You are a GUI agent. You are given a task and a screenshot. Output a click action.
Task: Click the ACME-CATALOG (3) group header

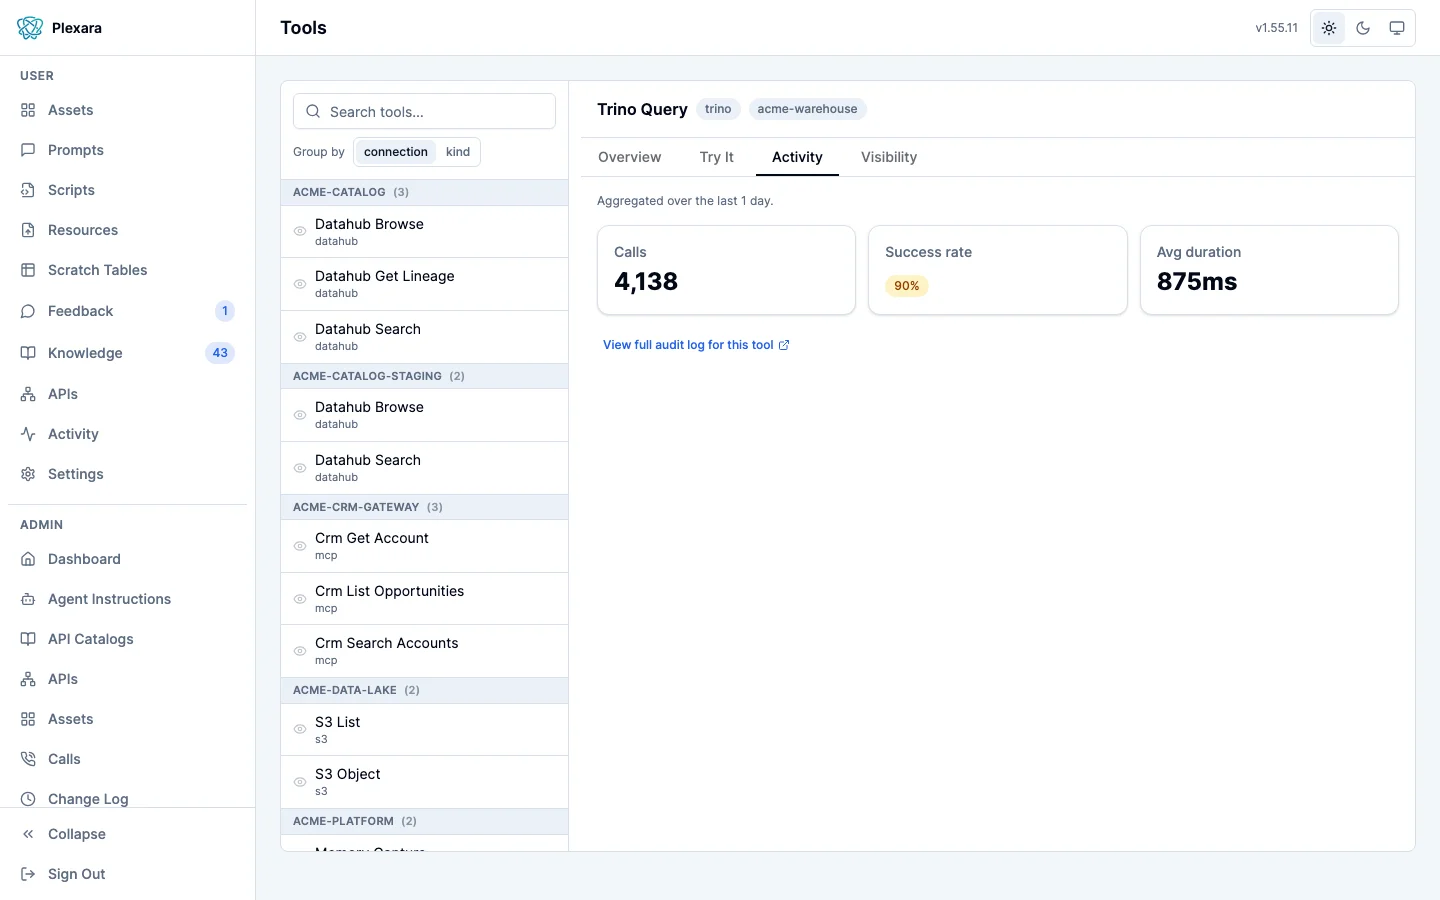(424, 192)
